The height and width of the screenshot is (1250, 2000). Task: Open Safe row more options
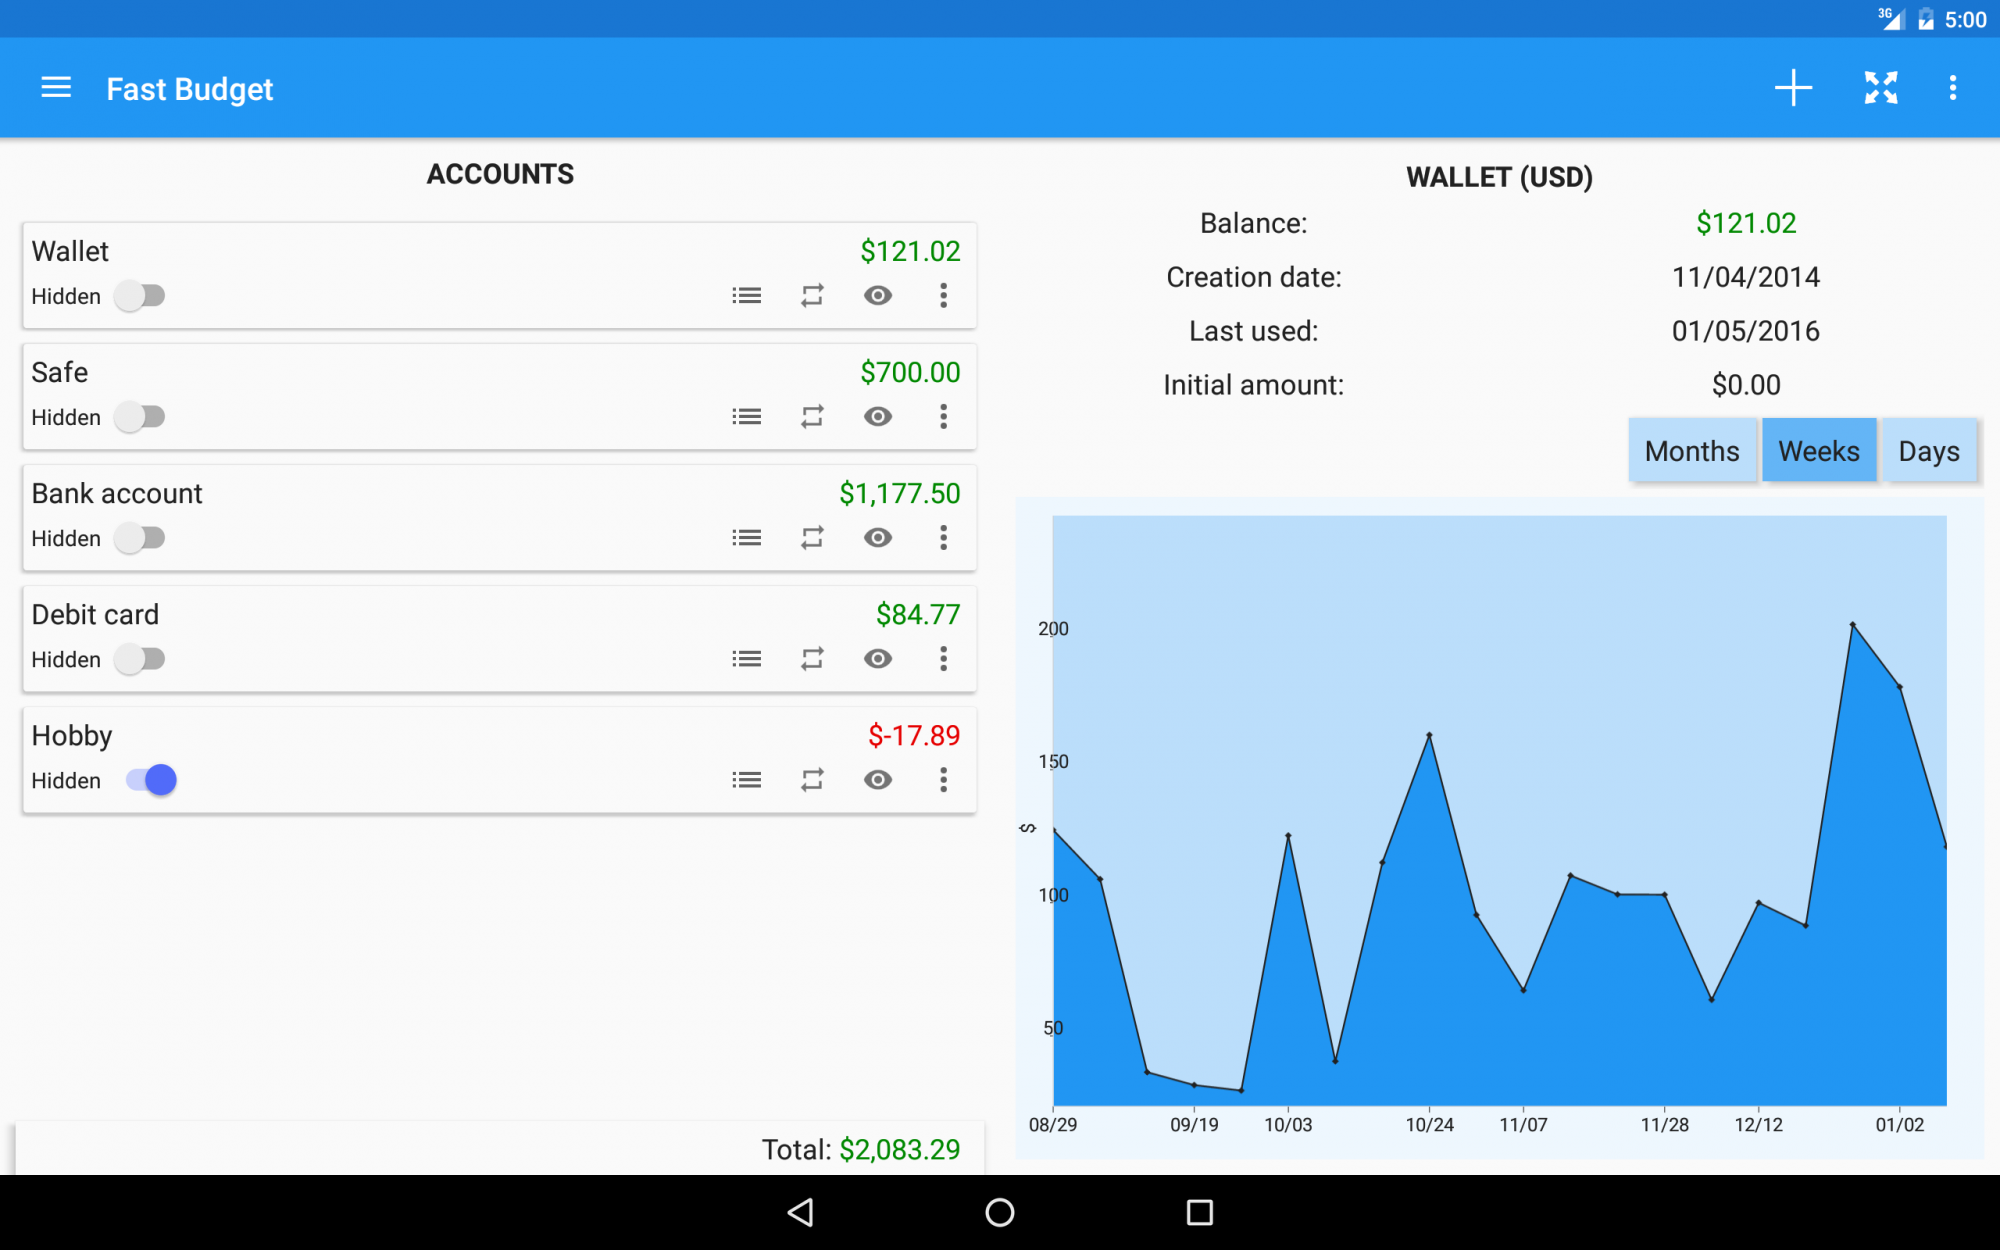[x=943, y=417]
